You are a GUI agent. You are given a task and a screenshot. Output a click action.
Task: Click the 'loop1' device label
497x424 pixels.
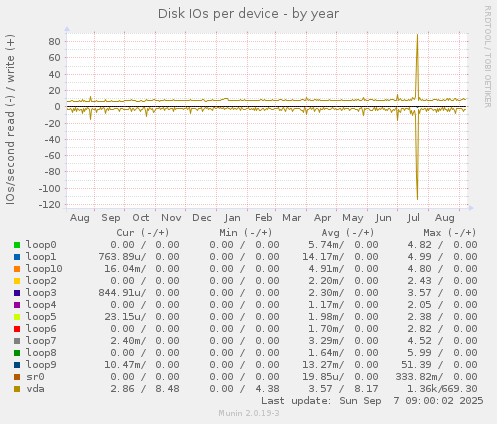[x=41, y=257]
